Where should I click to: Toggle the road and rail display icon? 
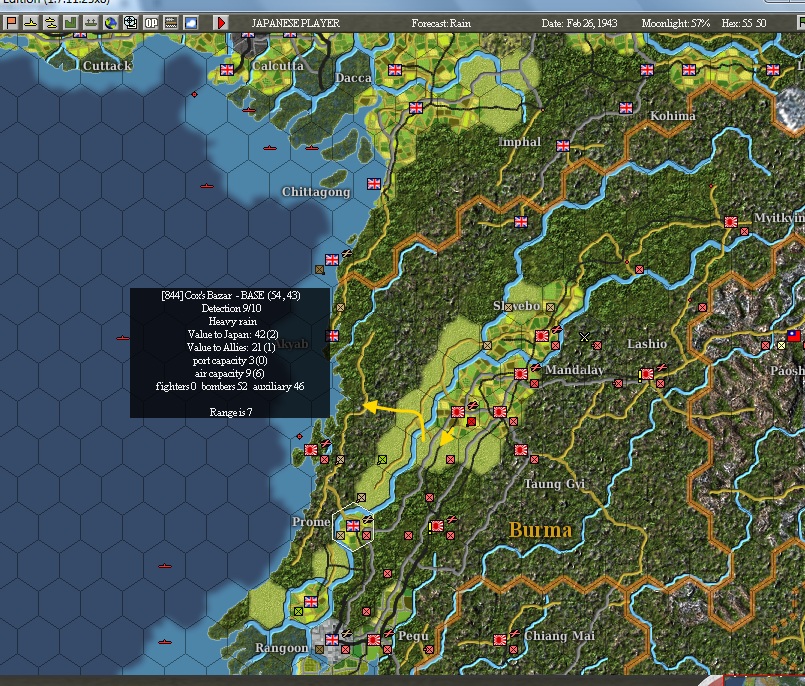coord(171,23)
